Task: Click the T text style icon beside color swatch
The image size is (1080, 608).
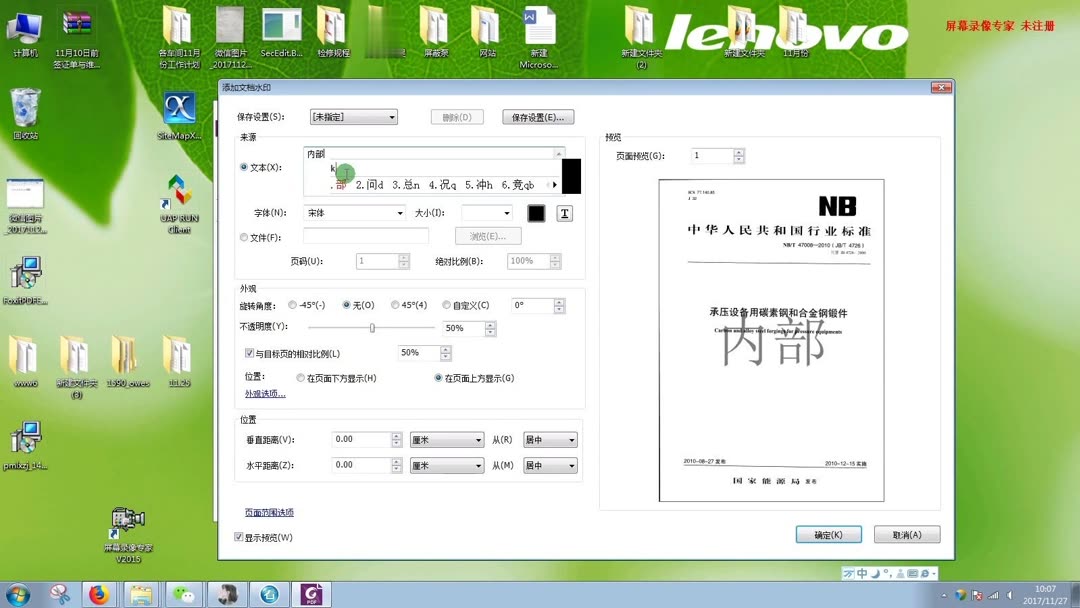Action: coord(564,212)
